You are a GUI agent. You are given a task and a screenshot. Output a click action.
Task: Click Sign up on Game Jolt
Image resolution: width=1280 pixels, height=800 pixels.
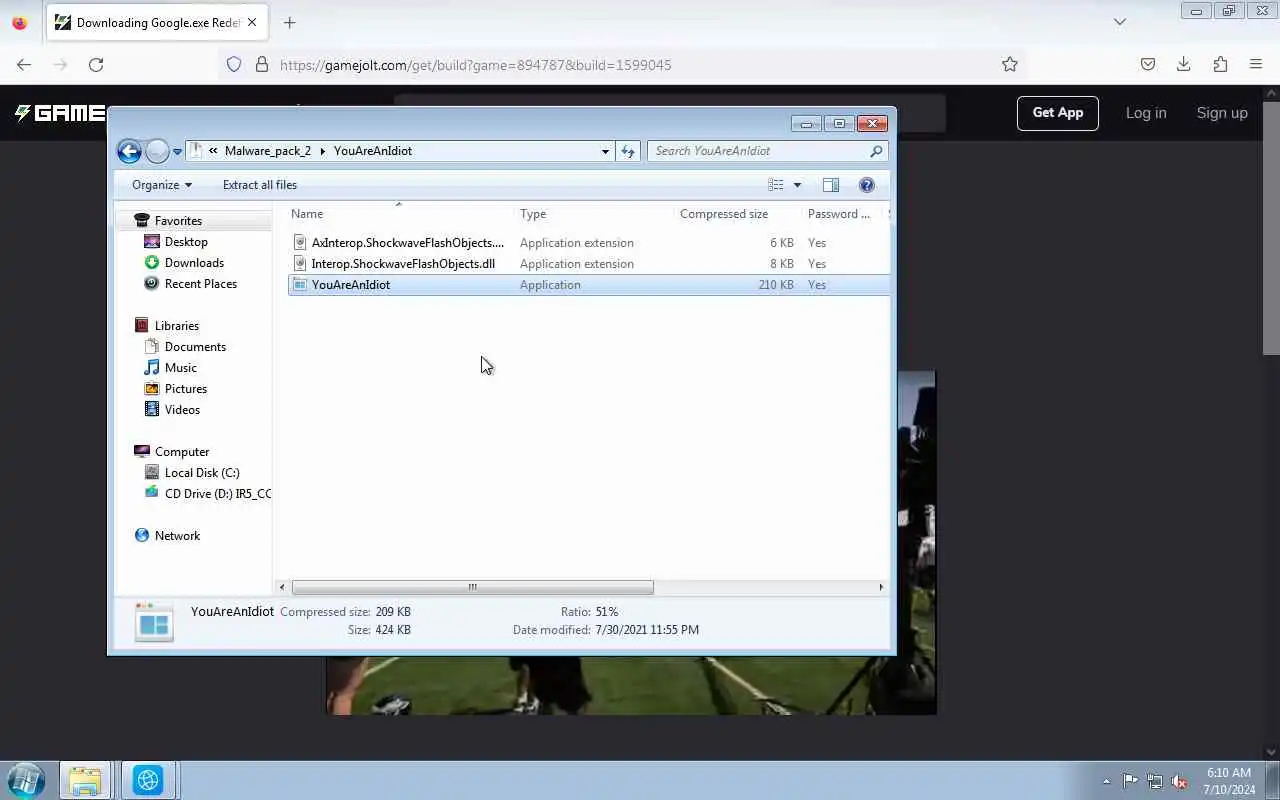pyautogui.click(x=1222, y=113)
